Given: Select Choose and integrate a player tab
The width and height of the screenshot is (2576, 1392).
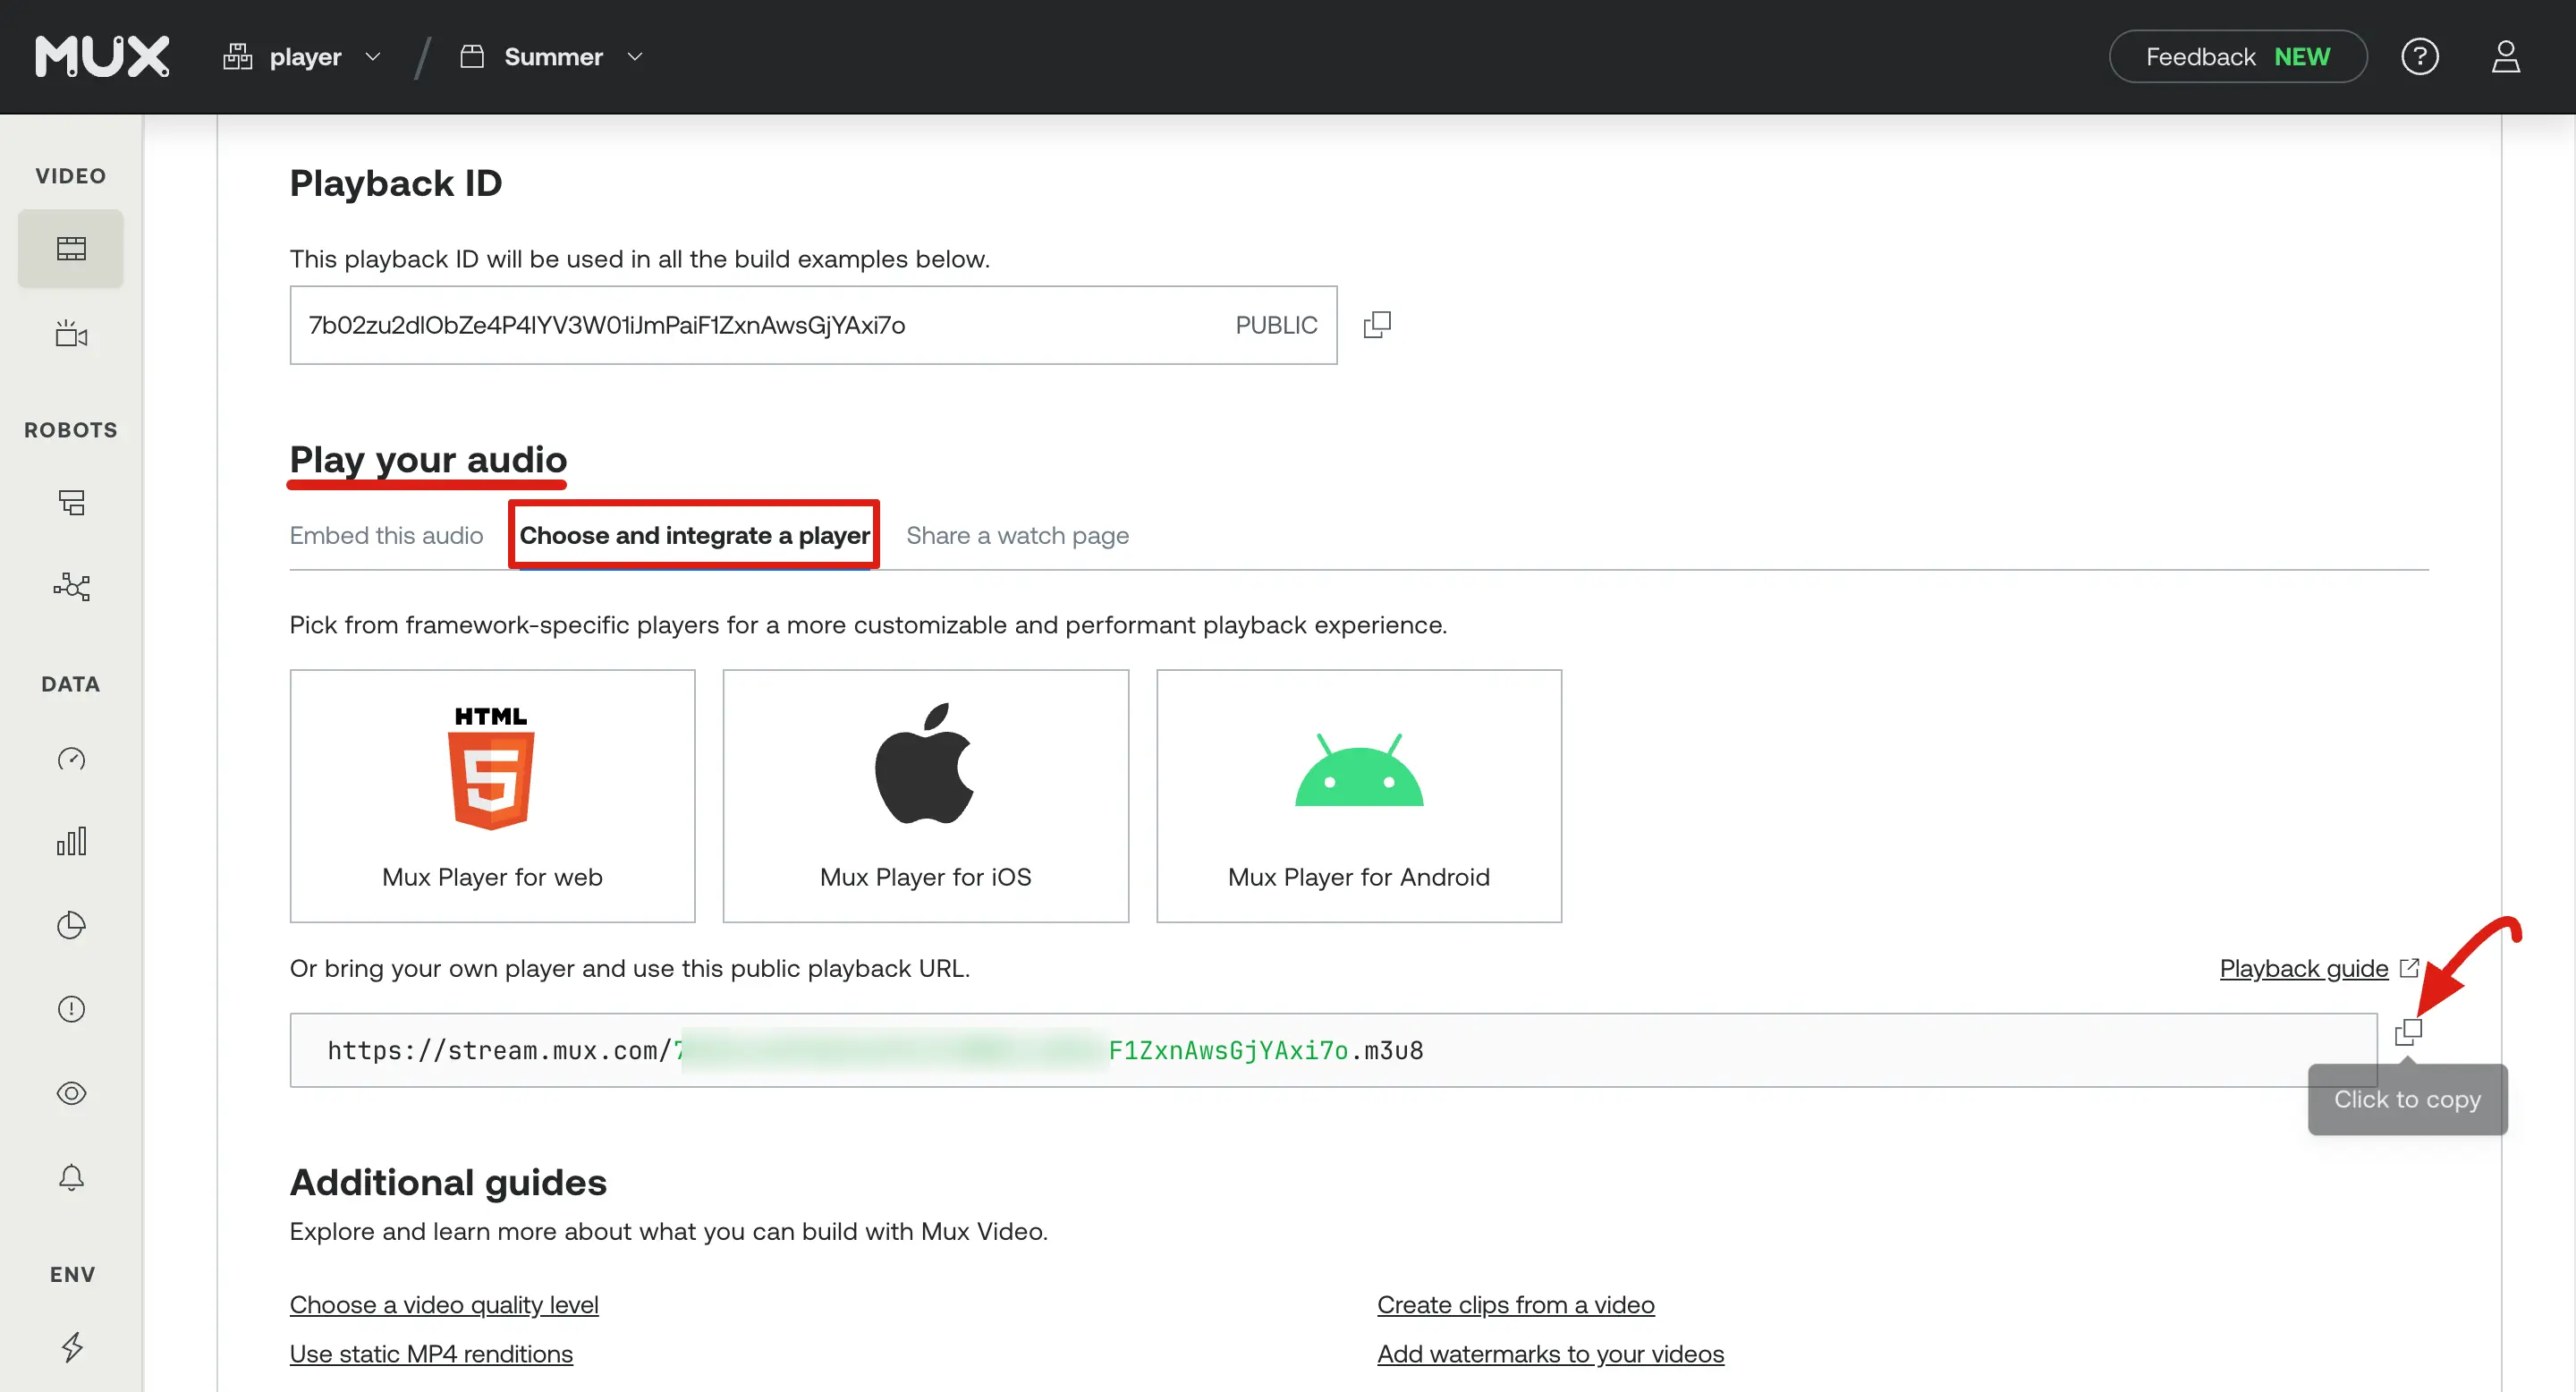Looking at the screenshot, I should (694, 535).
